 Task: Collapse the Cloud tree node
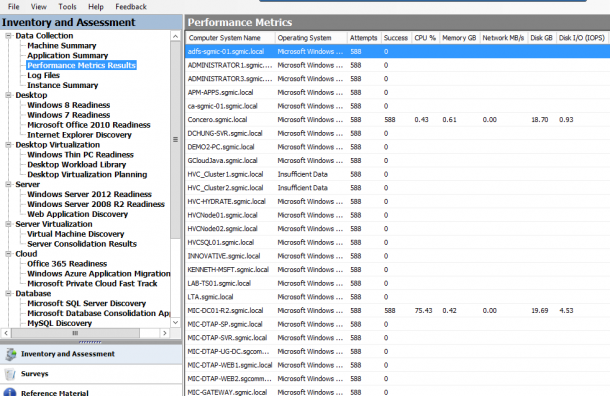8,254
